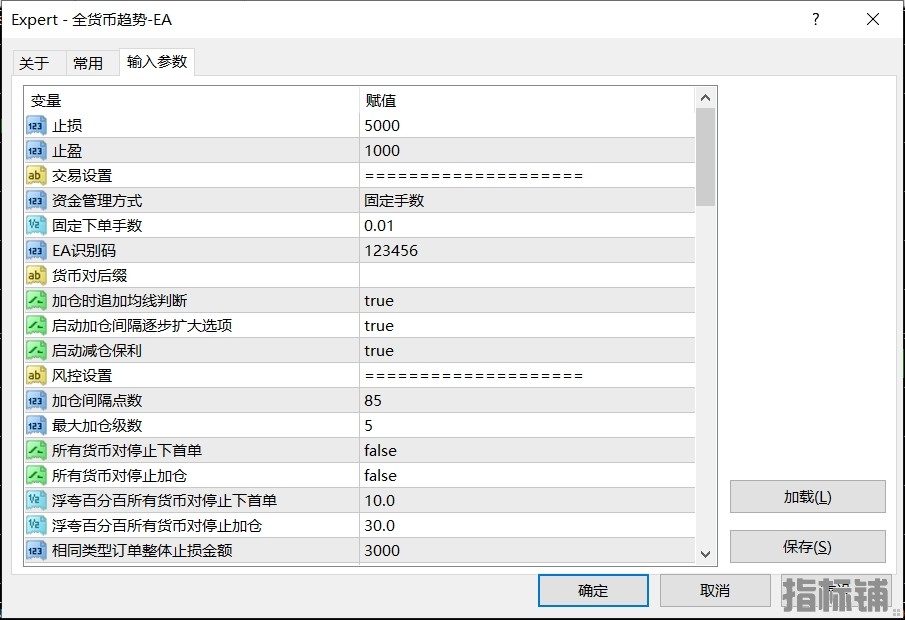
Task: Click the string icon beside 交易设置
Action: pyautogui.click(x=35, y=175)
